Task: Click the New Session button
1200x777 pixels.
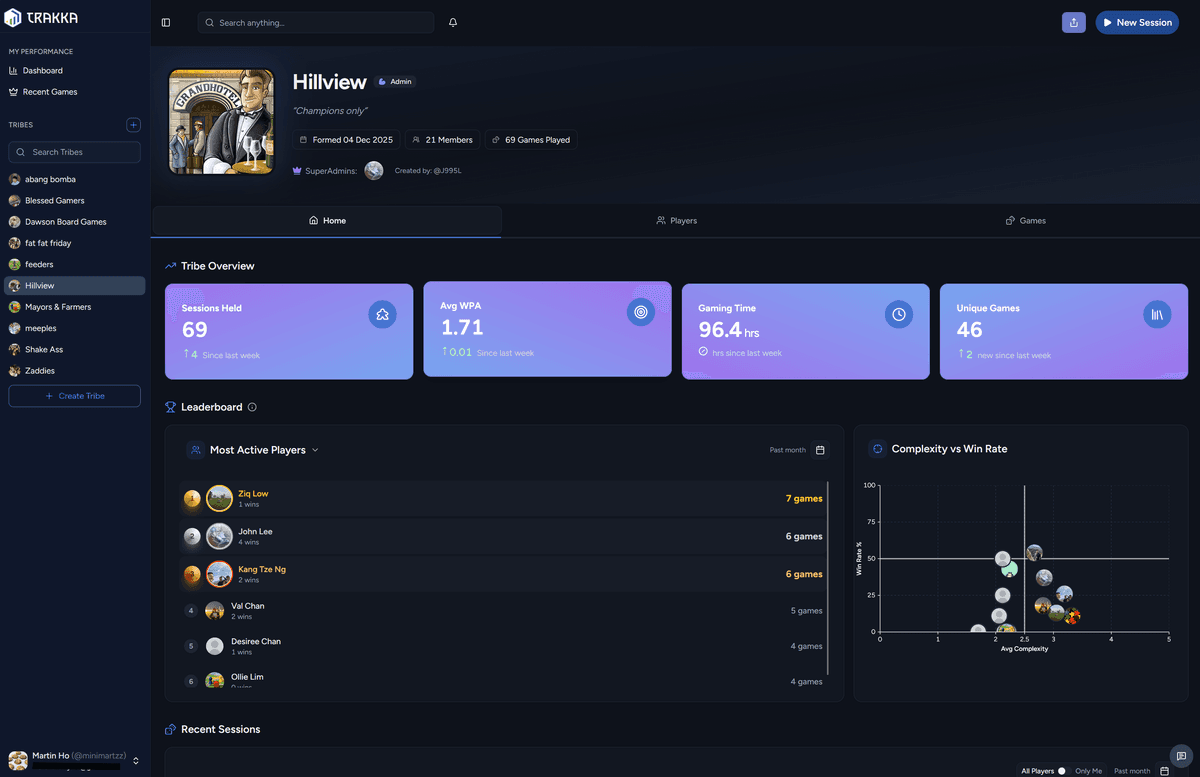Action: [x=1137, y=22]
